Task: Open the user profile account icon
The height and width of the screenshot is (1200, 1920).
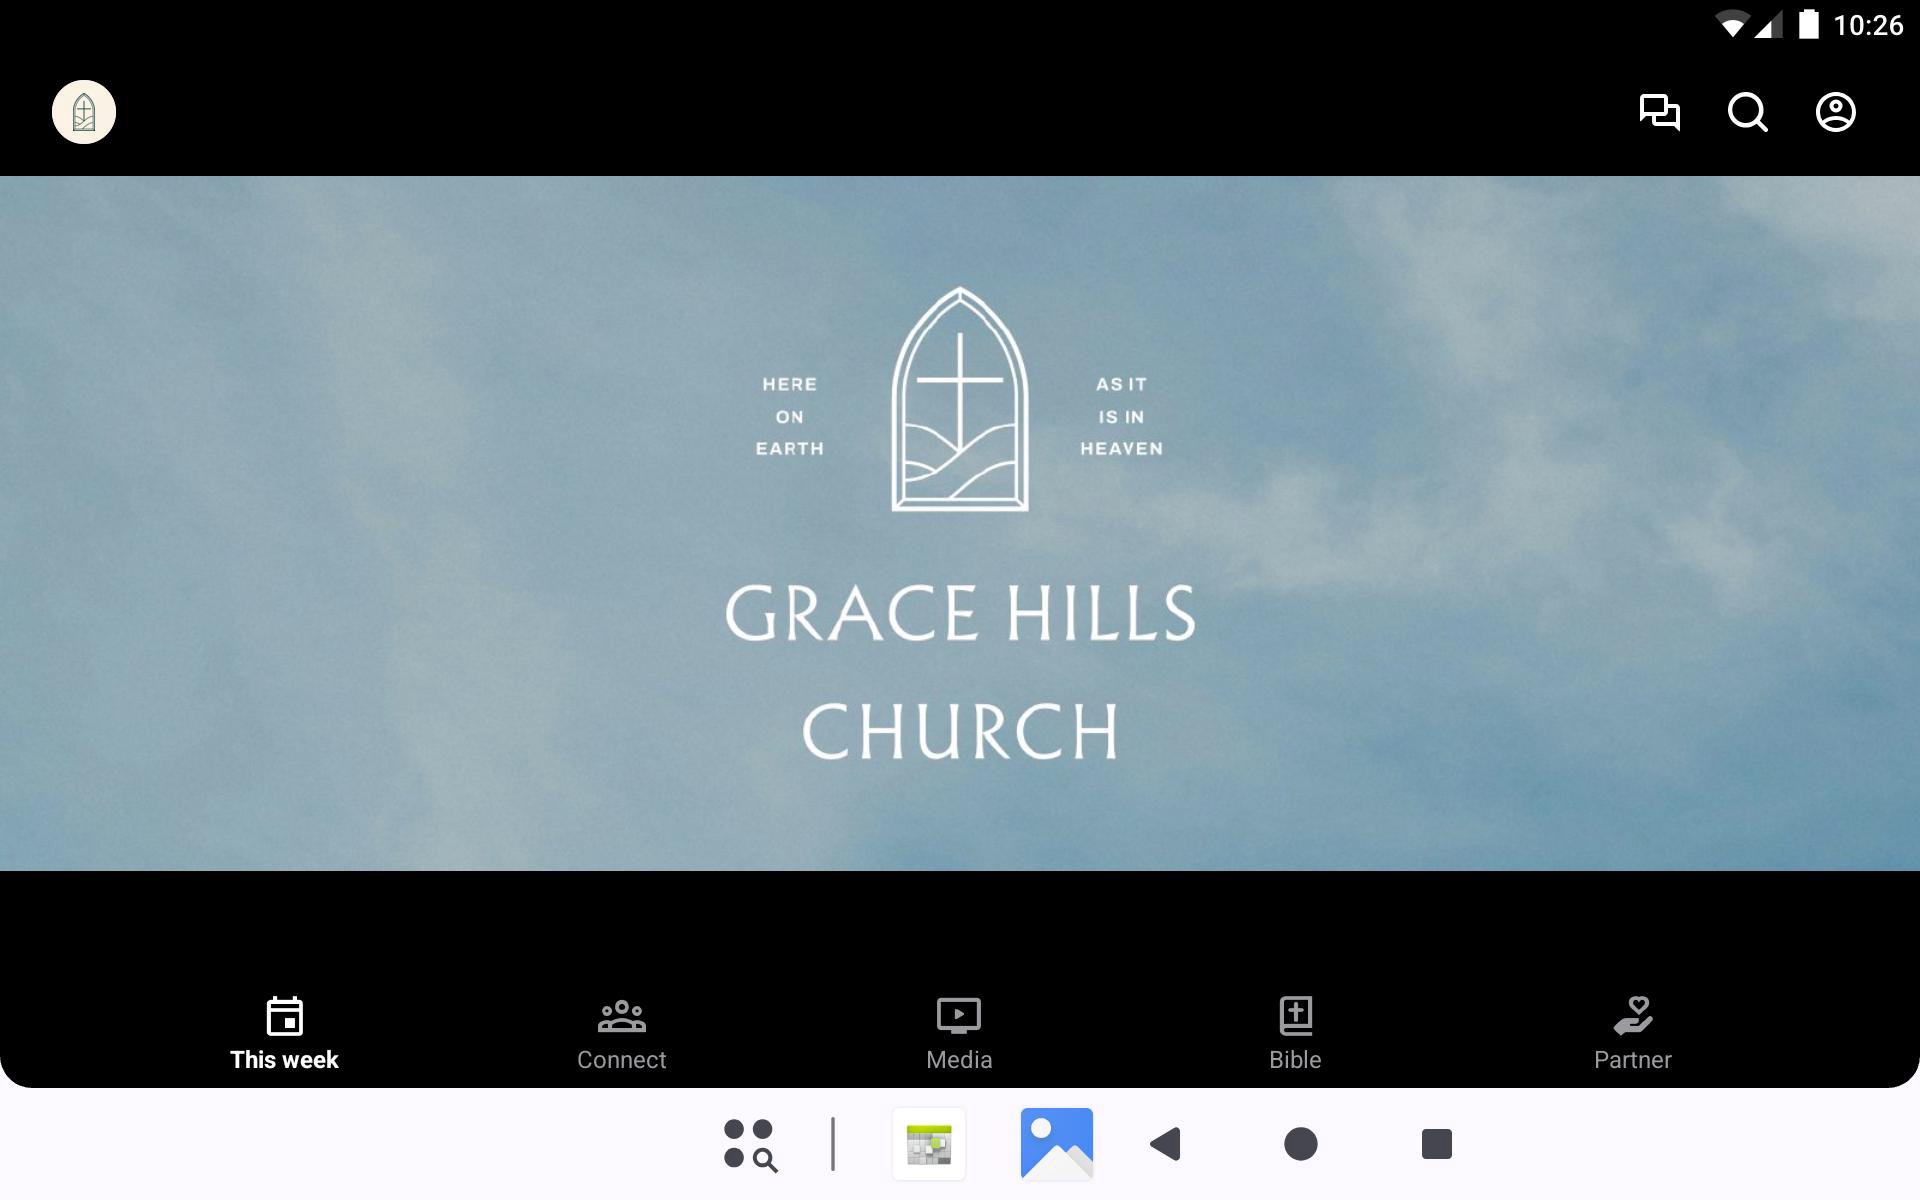Action: (x=1835, y=112)
